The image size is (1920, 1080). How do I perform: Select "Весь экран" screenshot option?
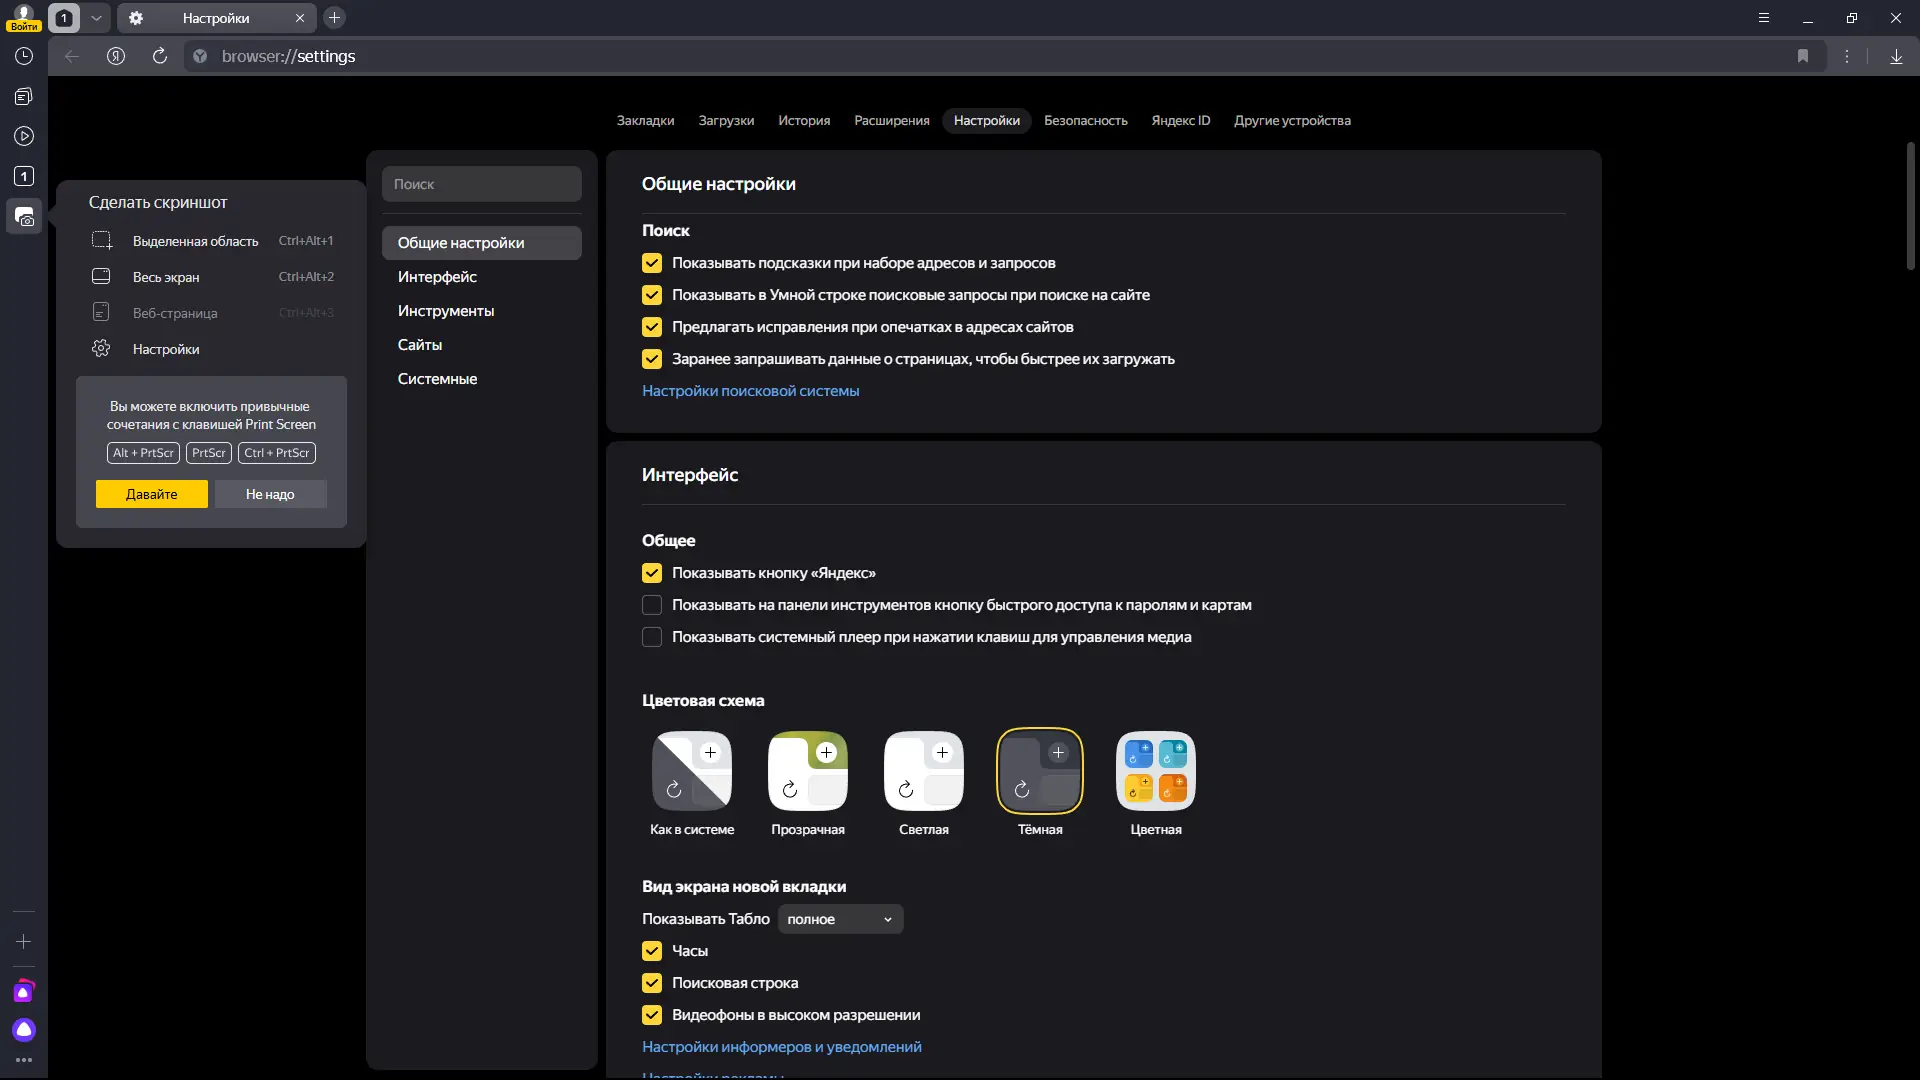(x=166, y=277)
